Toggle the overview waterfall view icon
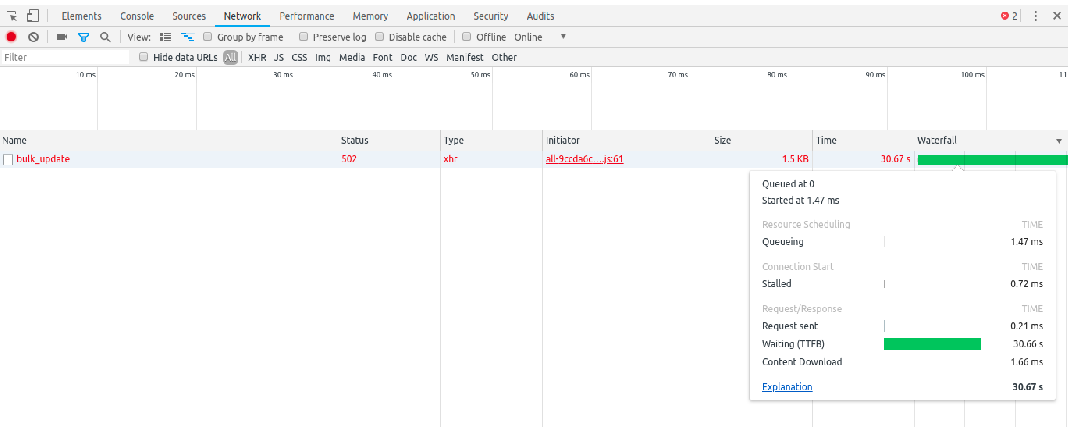 (187, 37)
